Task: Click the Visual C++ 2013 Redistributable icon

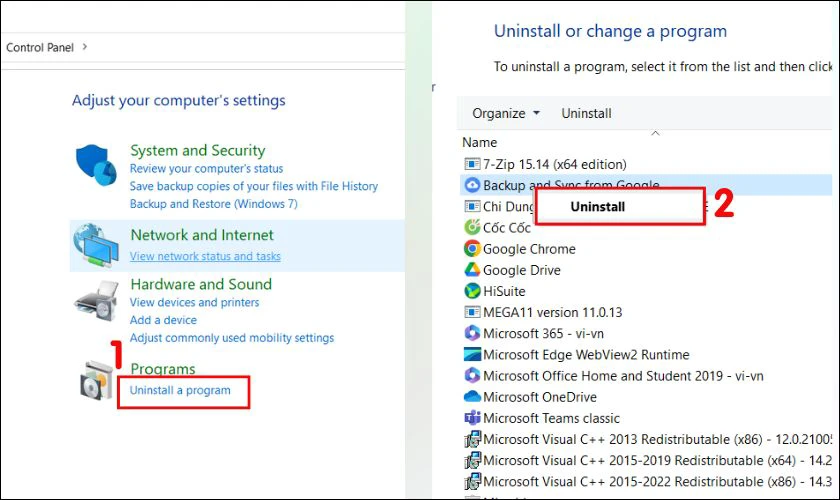Action: click(x=472, y=439)
